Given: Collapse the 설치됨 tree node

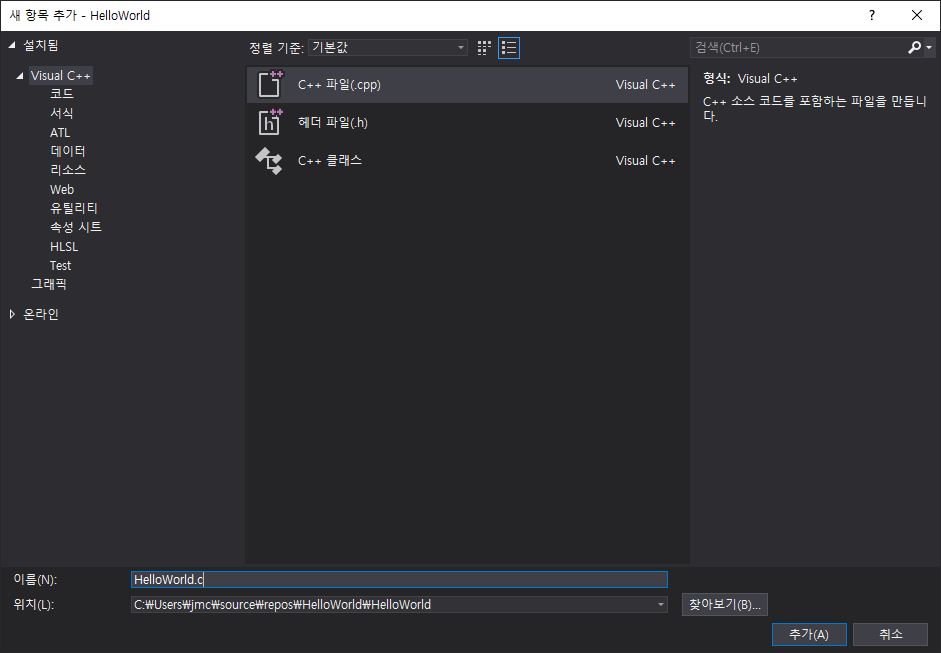Looking at the screenshot, I should click(12, 46).
